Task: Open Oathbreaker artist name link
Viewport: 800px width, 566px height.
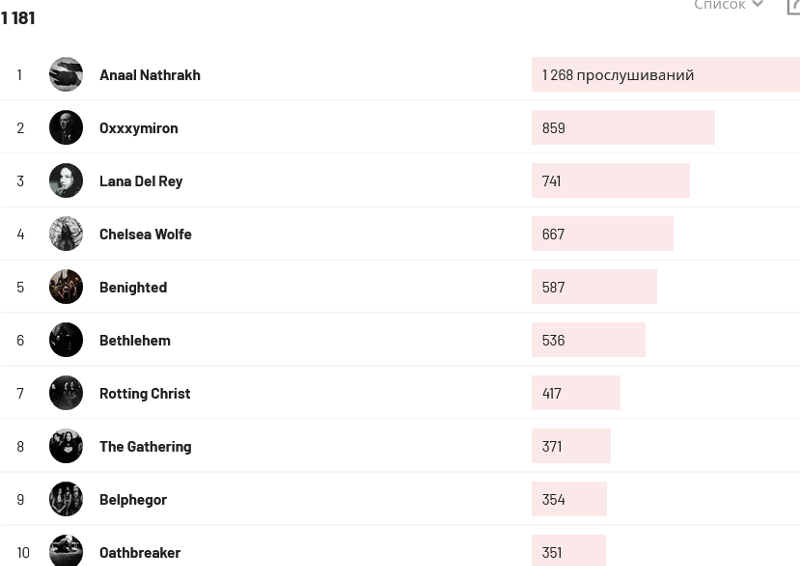Action: click(x=140, y=553)
